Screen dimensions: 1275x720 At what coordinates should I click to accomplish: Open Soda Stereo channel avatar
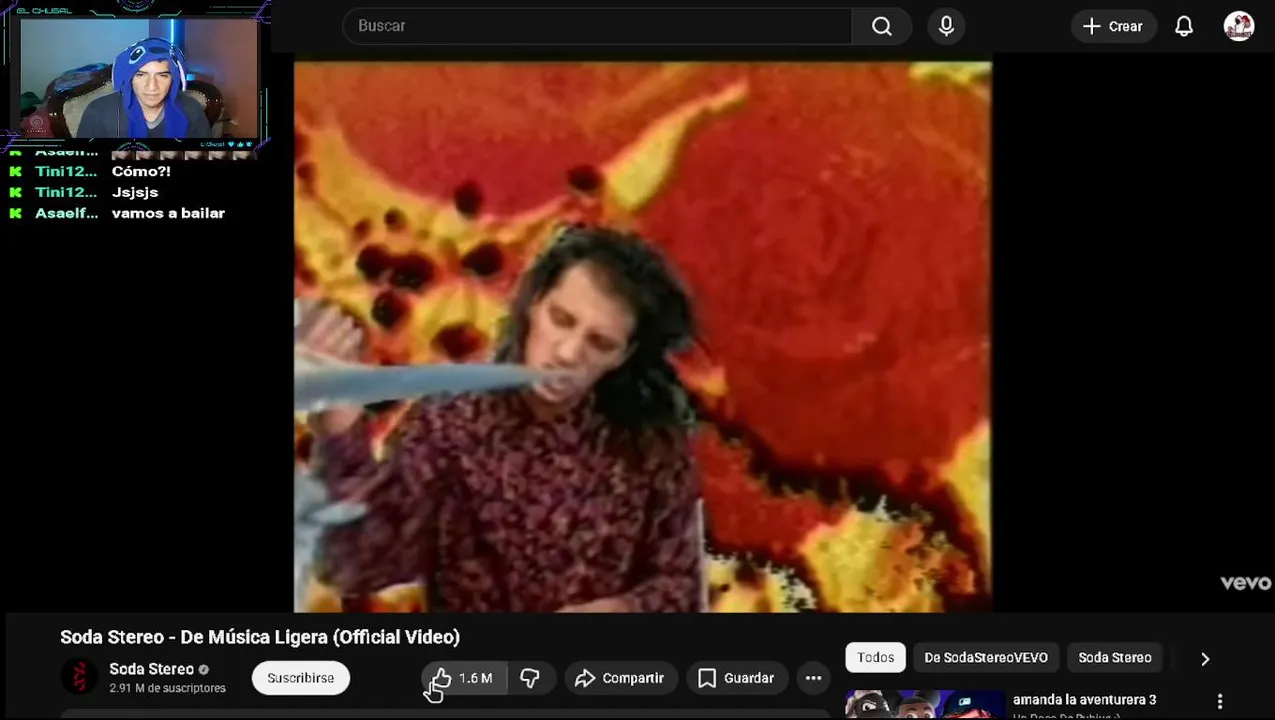coord(79,677)
